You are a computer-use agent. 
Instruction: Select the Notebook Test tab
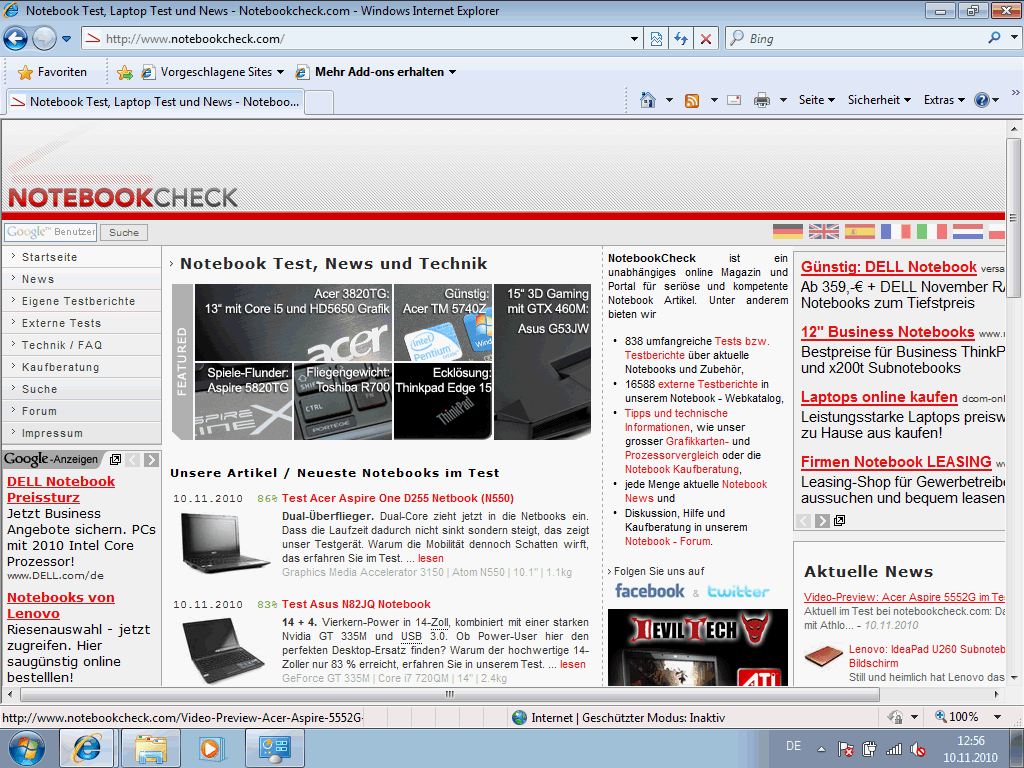pyautogui.click(x=155, y=102)
